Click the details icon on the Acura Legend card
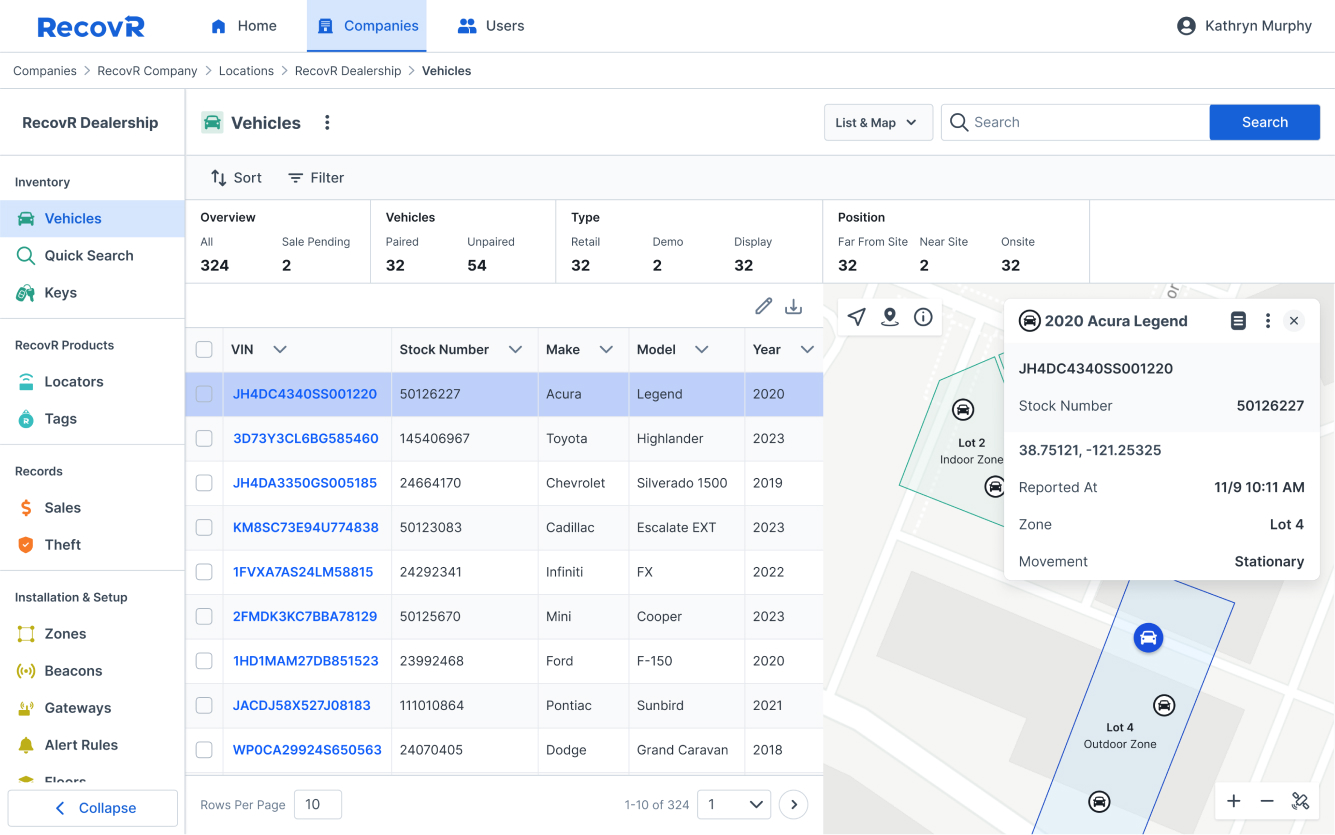Screen dimensions: 1335x835 [x=1238, y=320]
